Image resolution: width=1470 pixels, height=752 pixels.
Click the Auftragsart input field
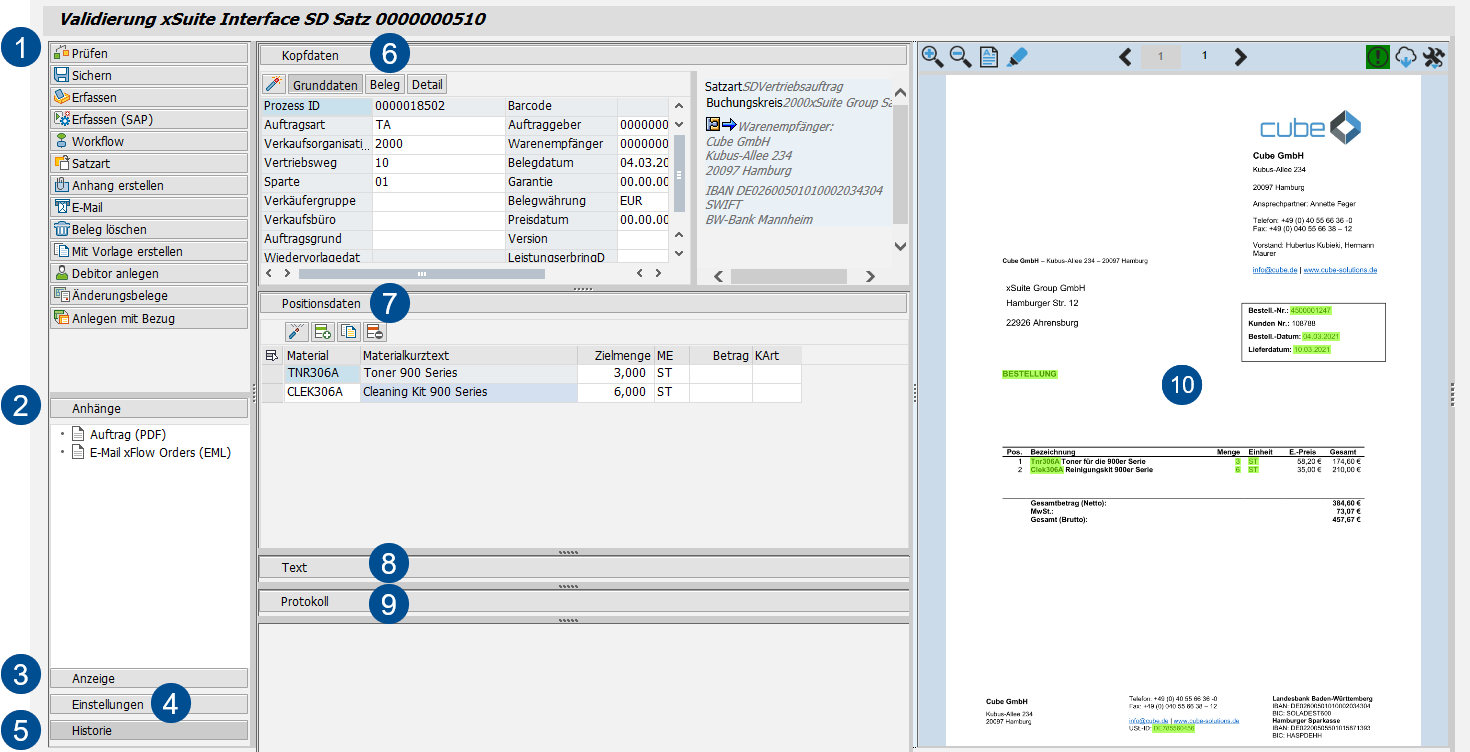click(x=438, y=125)
